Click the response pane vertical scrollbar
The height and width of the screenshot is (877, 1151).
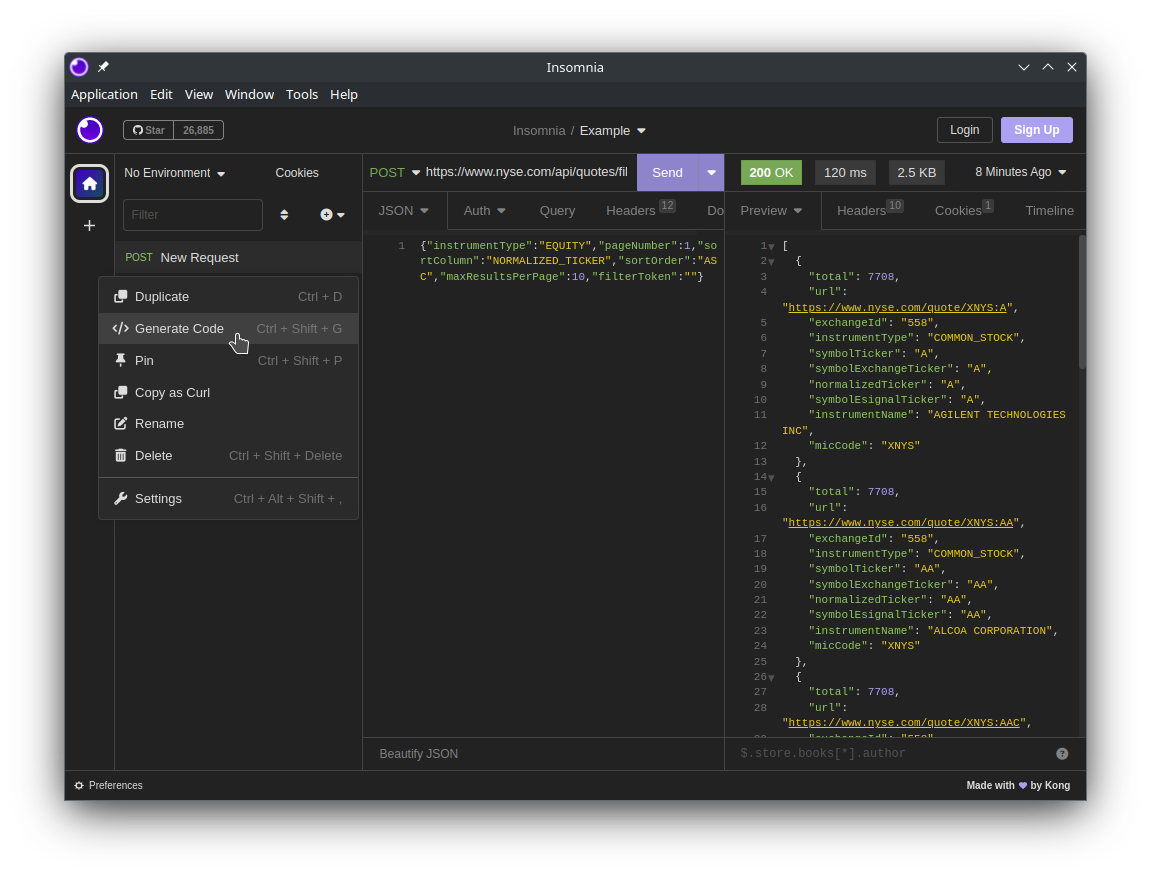point(1081,302)
